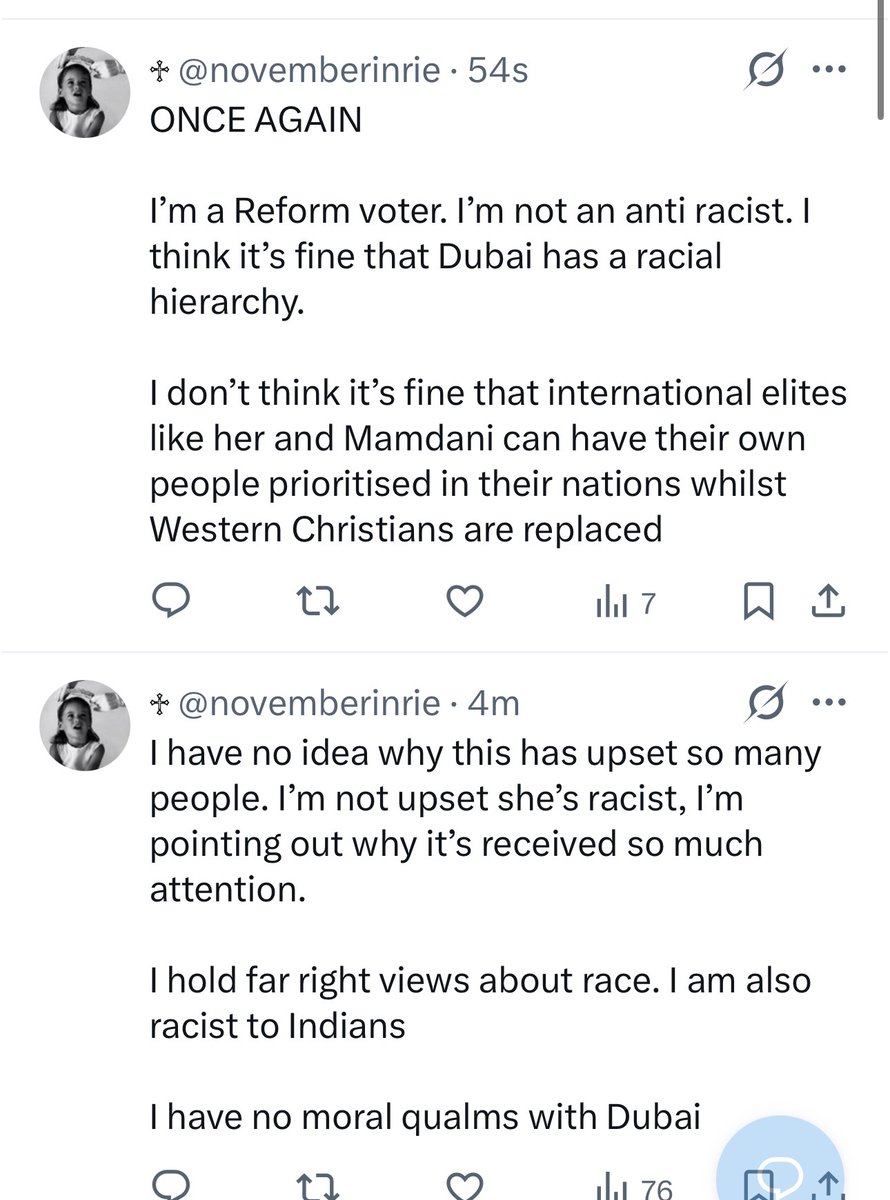890x1200 pixels.
Task: Like the 54s ONCE AGAIN post
Action: 463,601
